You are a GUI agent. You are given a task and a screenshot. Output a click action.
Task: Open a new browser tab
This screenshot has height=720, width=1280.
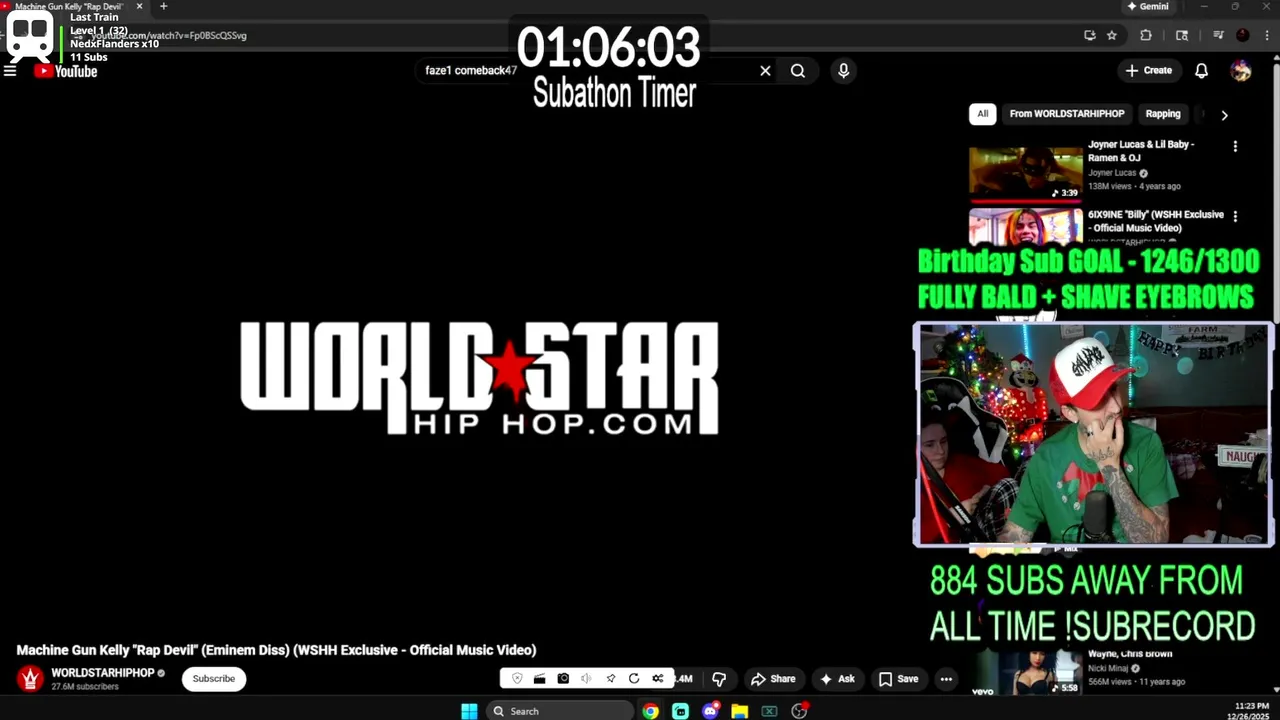click(164, 6)
